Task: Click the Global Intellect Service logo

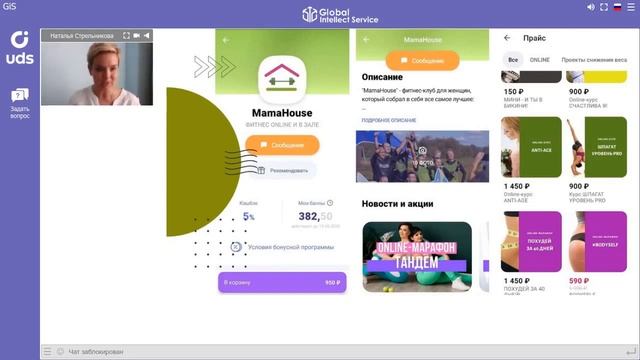Action: pyautogui.click(x=340, y=15)
